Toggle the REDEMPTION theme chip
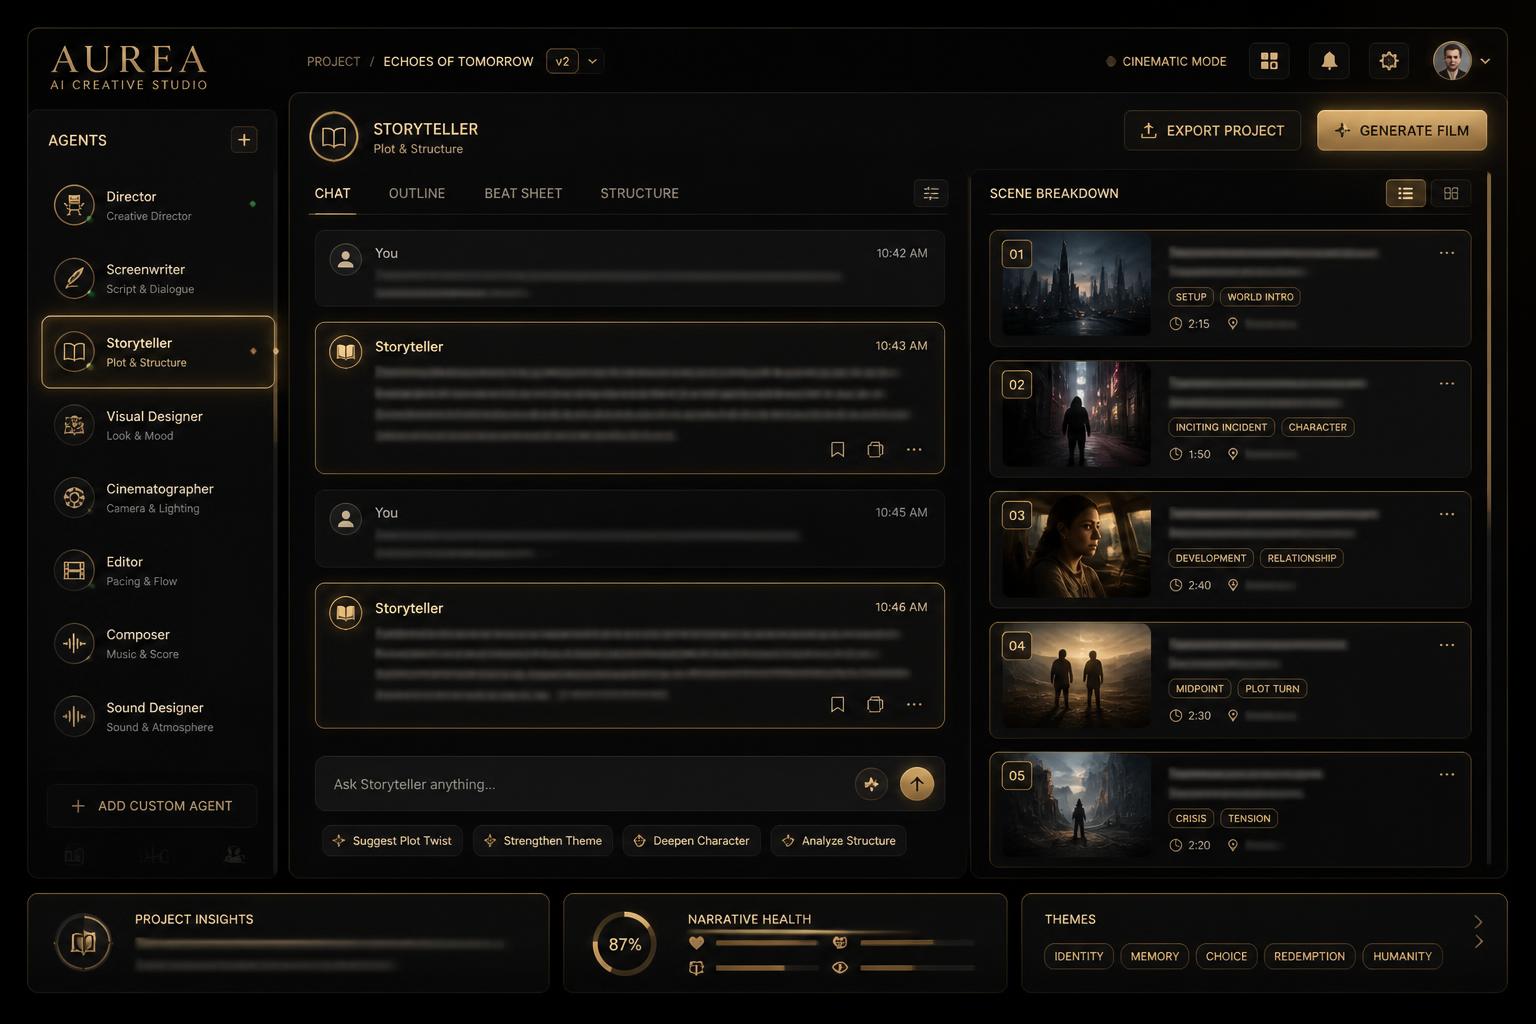The height and width of the screenshot is (1024, 1536). 1309,956
